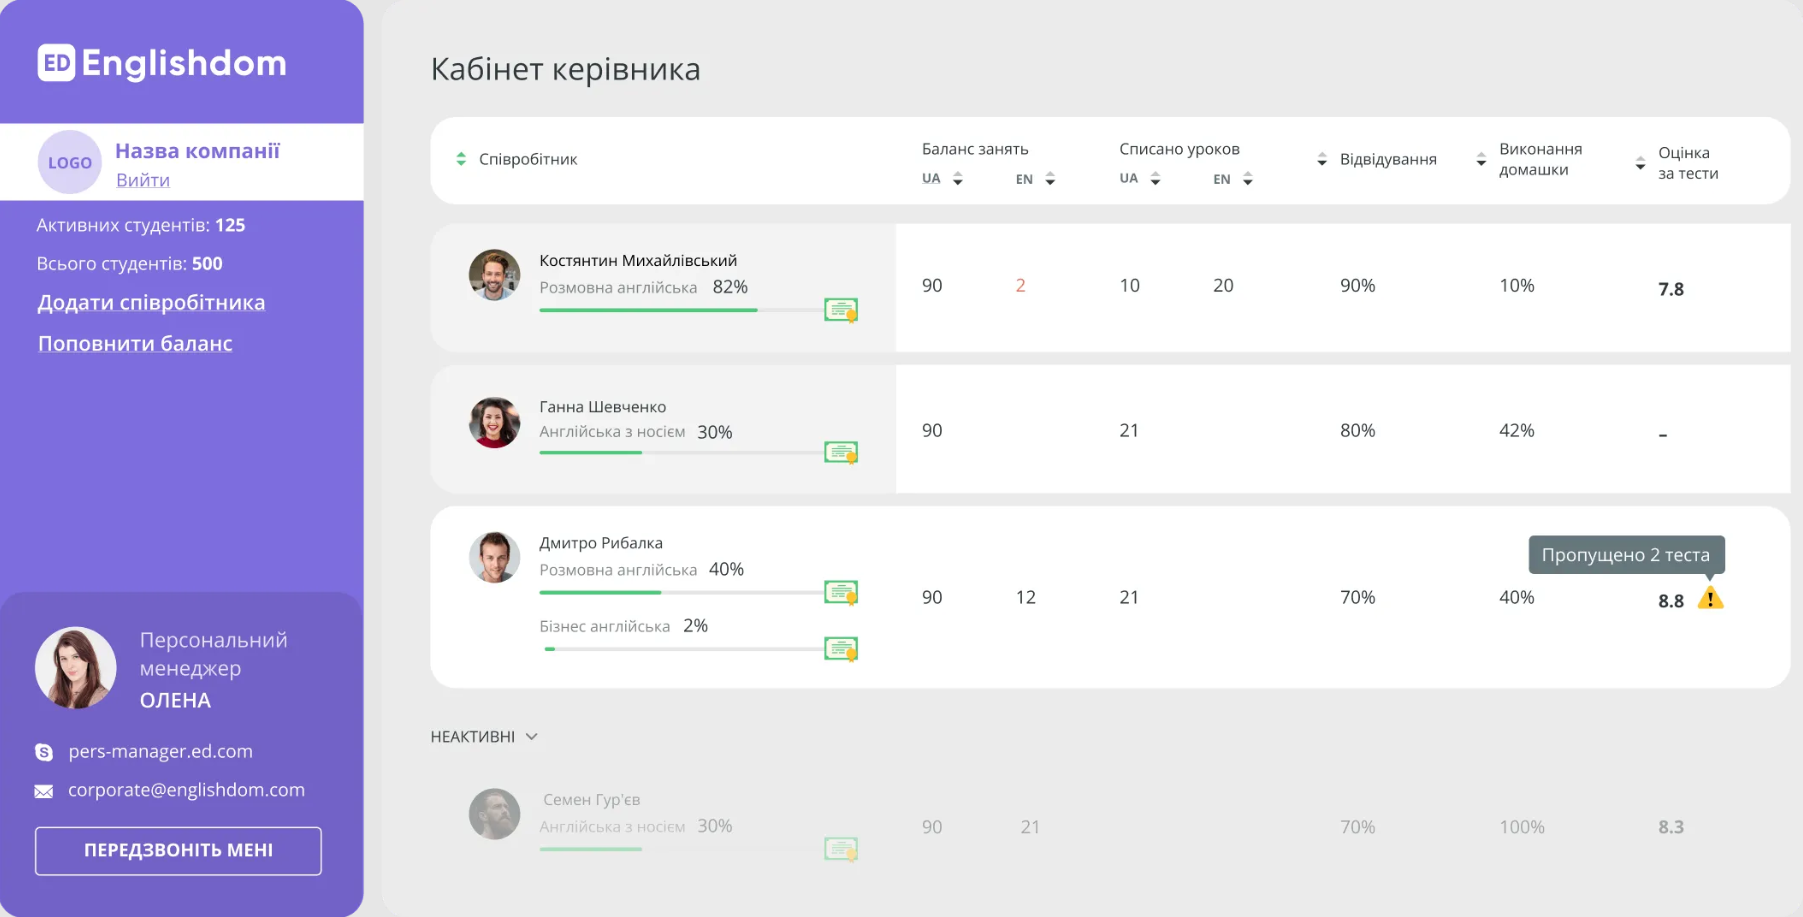Click the Englishdom logo icon
Image resolution: width=1803 pixels, height=917 pixels.
tap(56, 63)
